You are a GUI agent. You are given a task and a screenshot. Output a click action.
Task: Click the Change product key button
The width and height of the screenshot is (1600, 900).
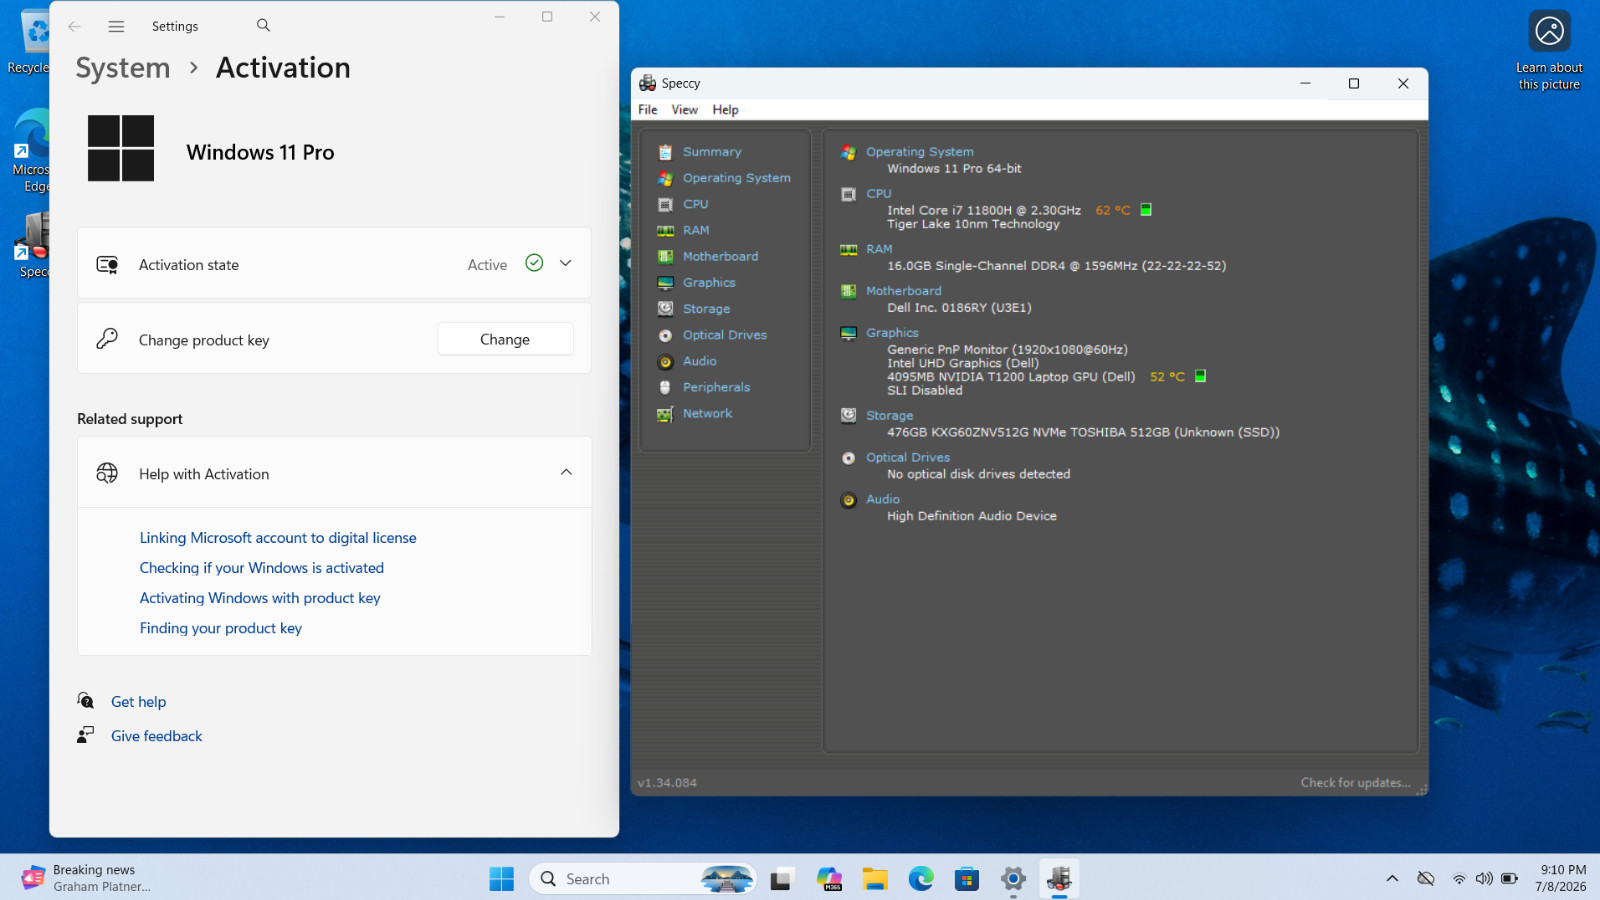click(505, 339)
